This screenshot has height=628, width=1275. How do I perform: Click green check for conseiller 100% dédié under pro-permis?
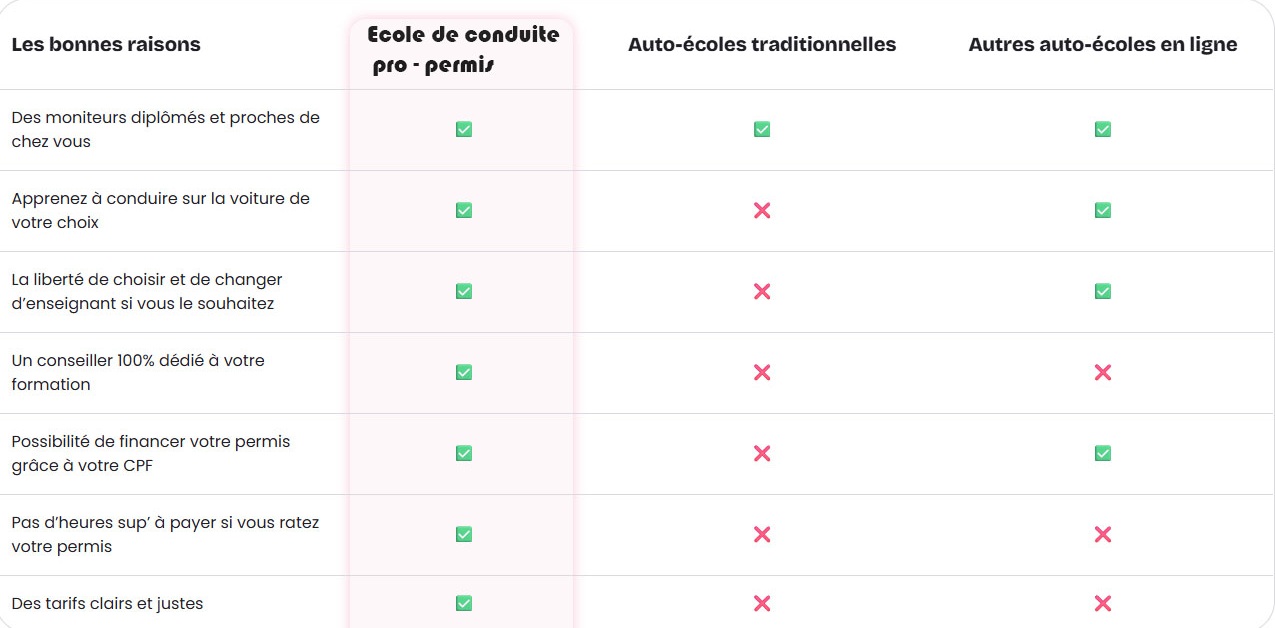coord(463,372)
